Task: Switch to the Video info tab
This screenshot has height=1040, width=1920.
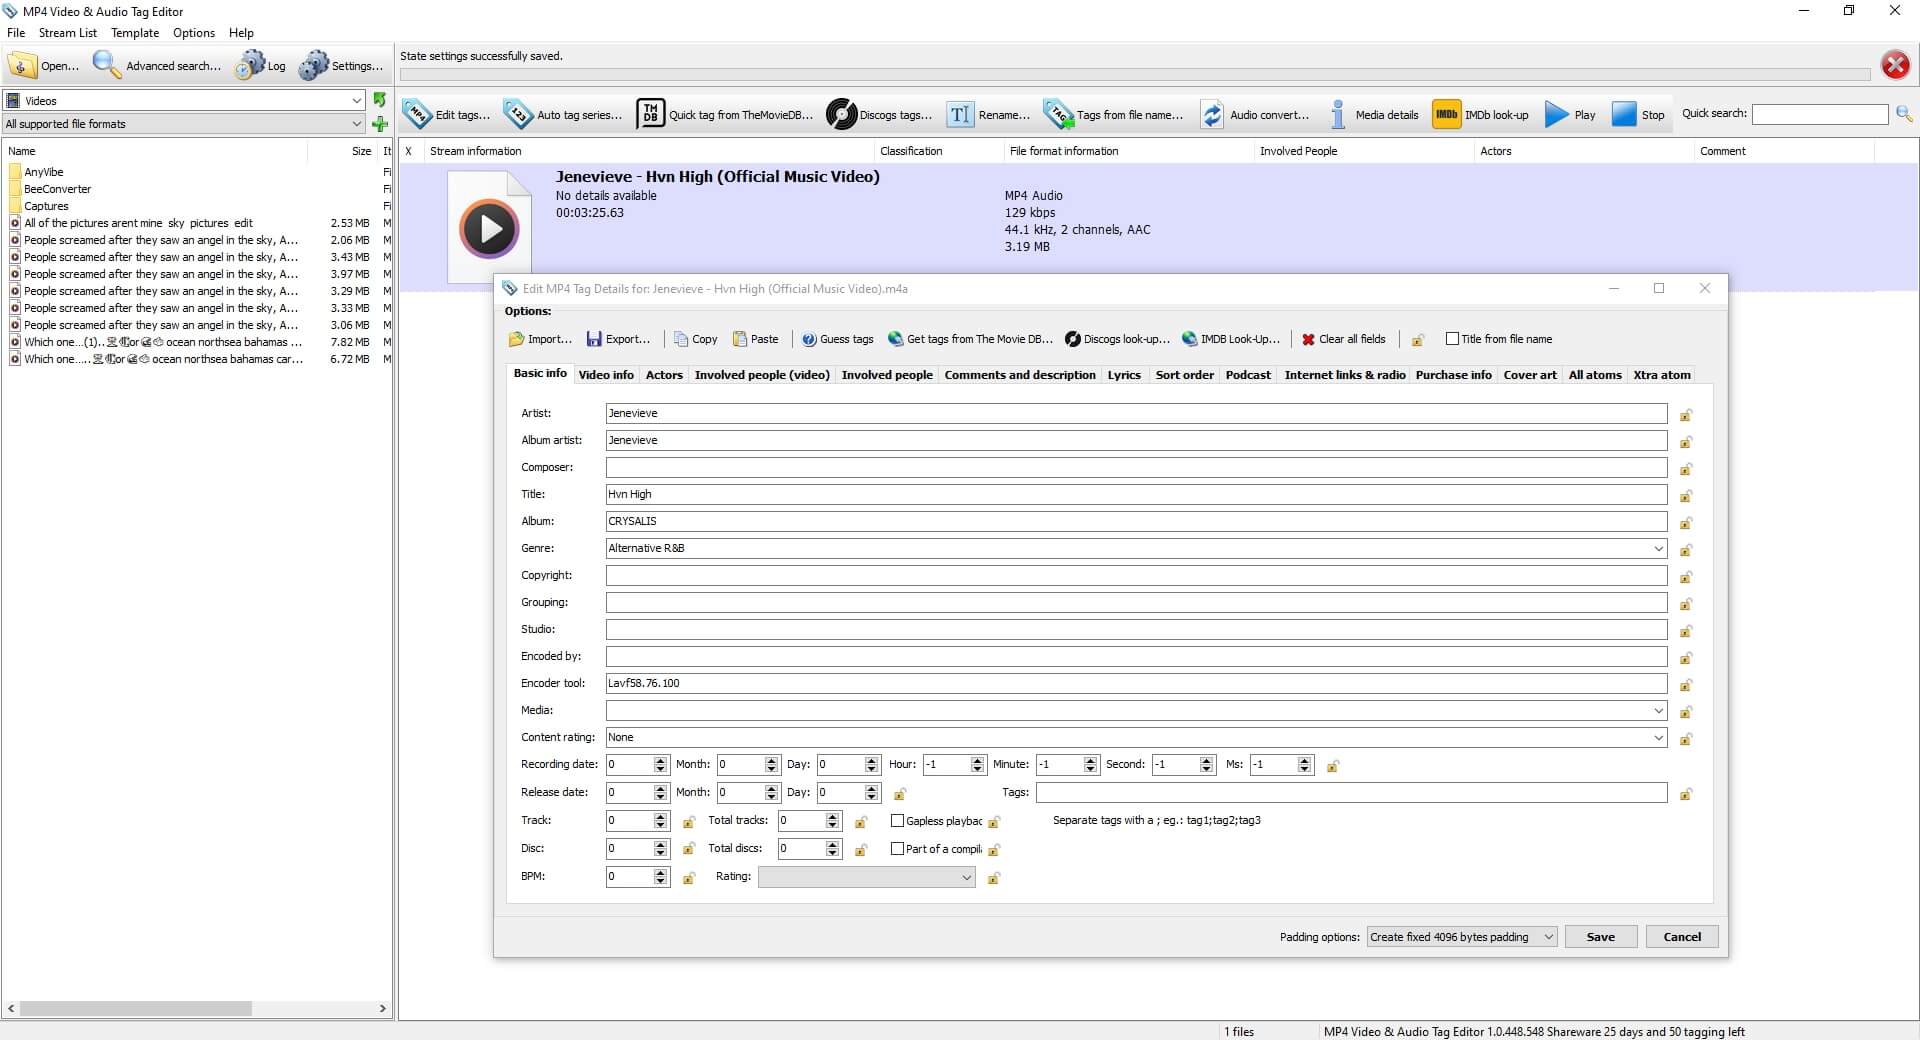Action: click(x=606, y=375)
